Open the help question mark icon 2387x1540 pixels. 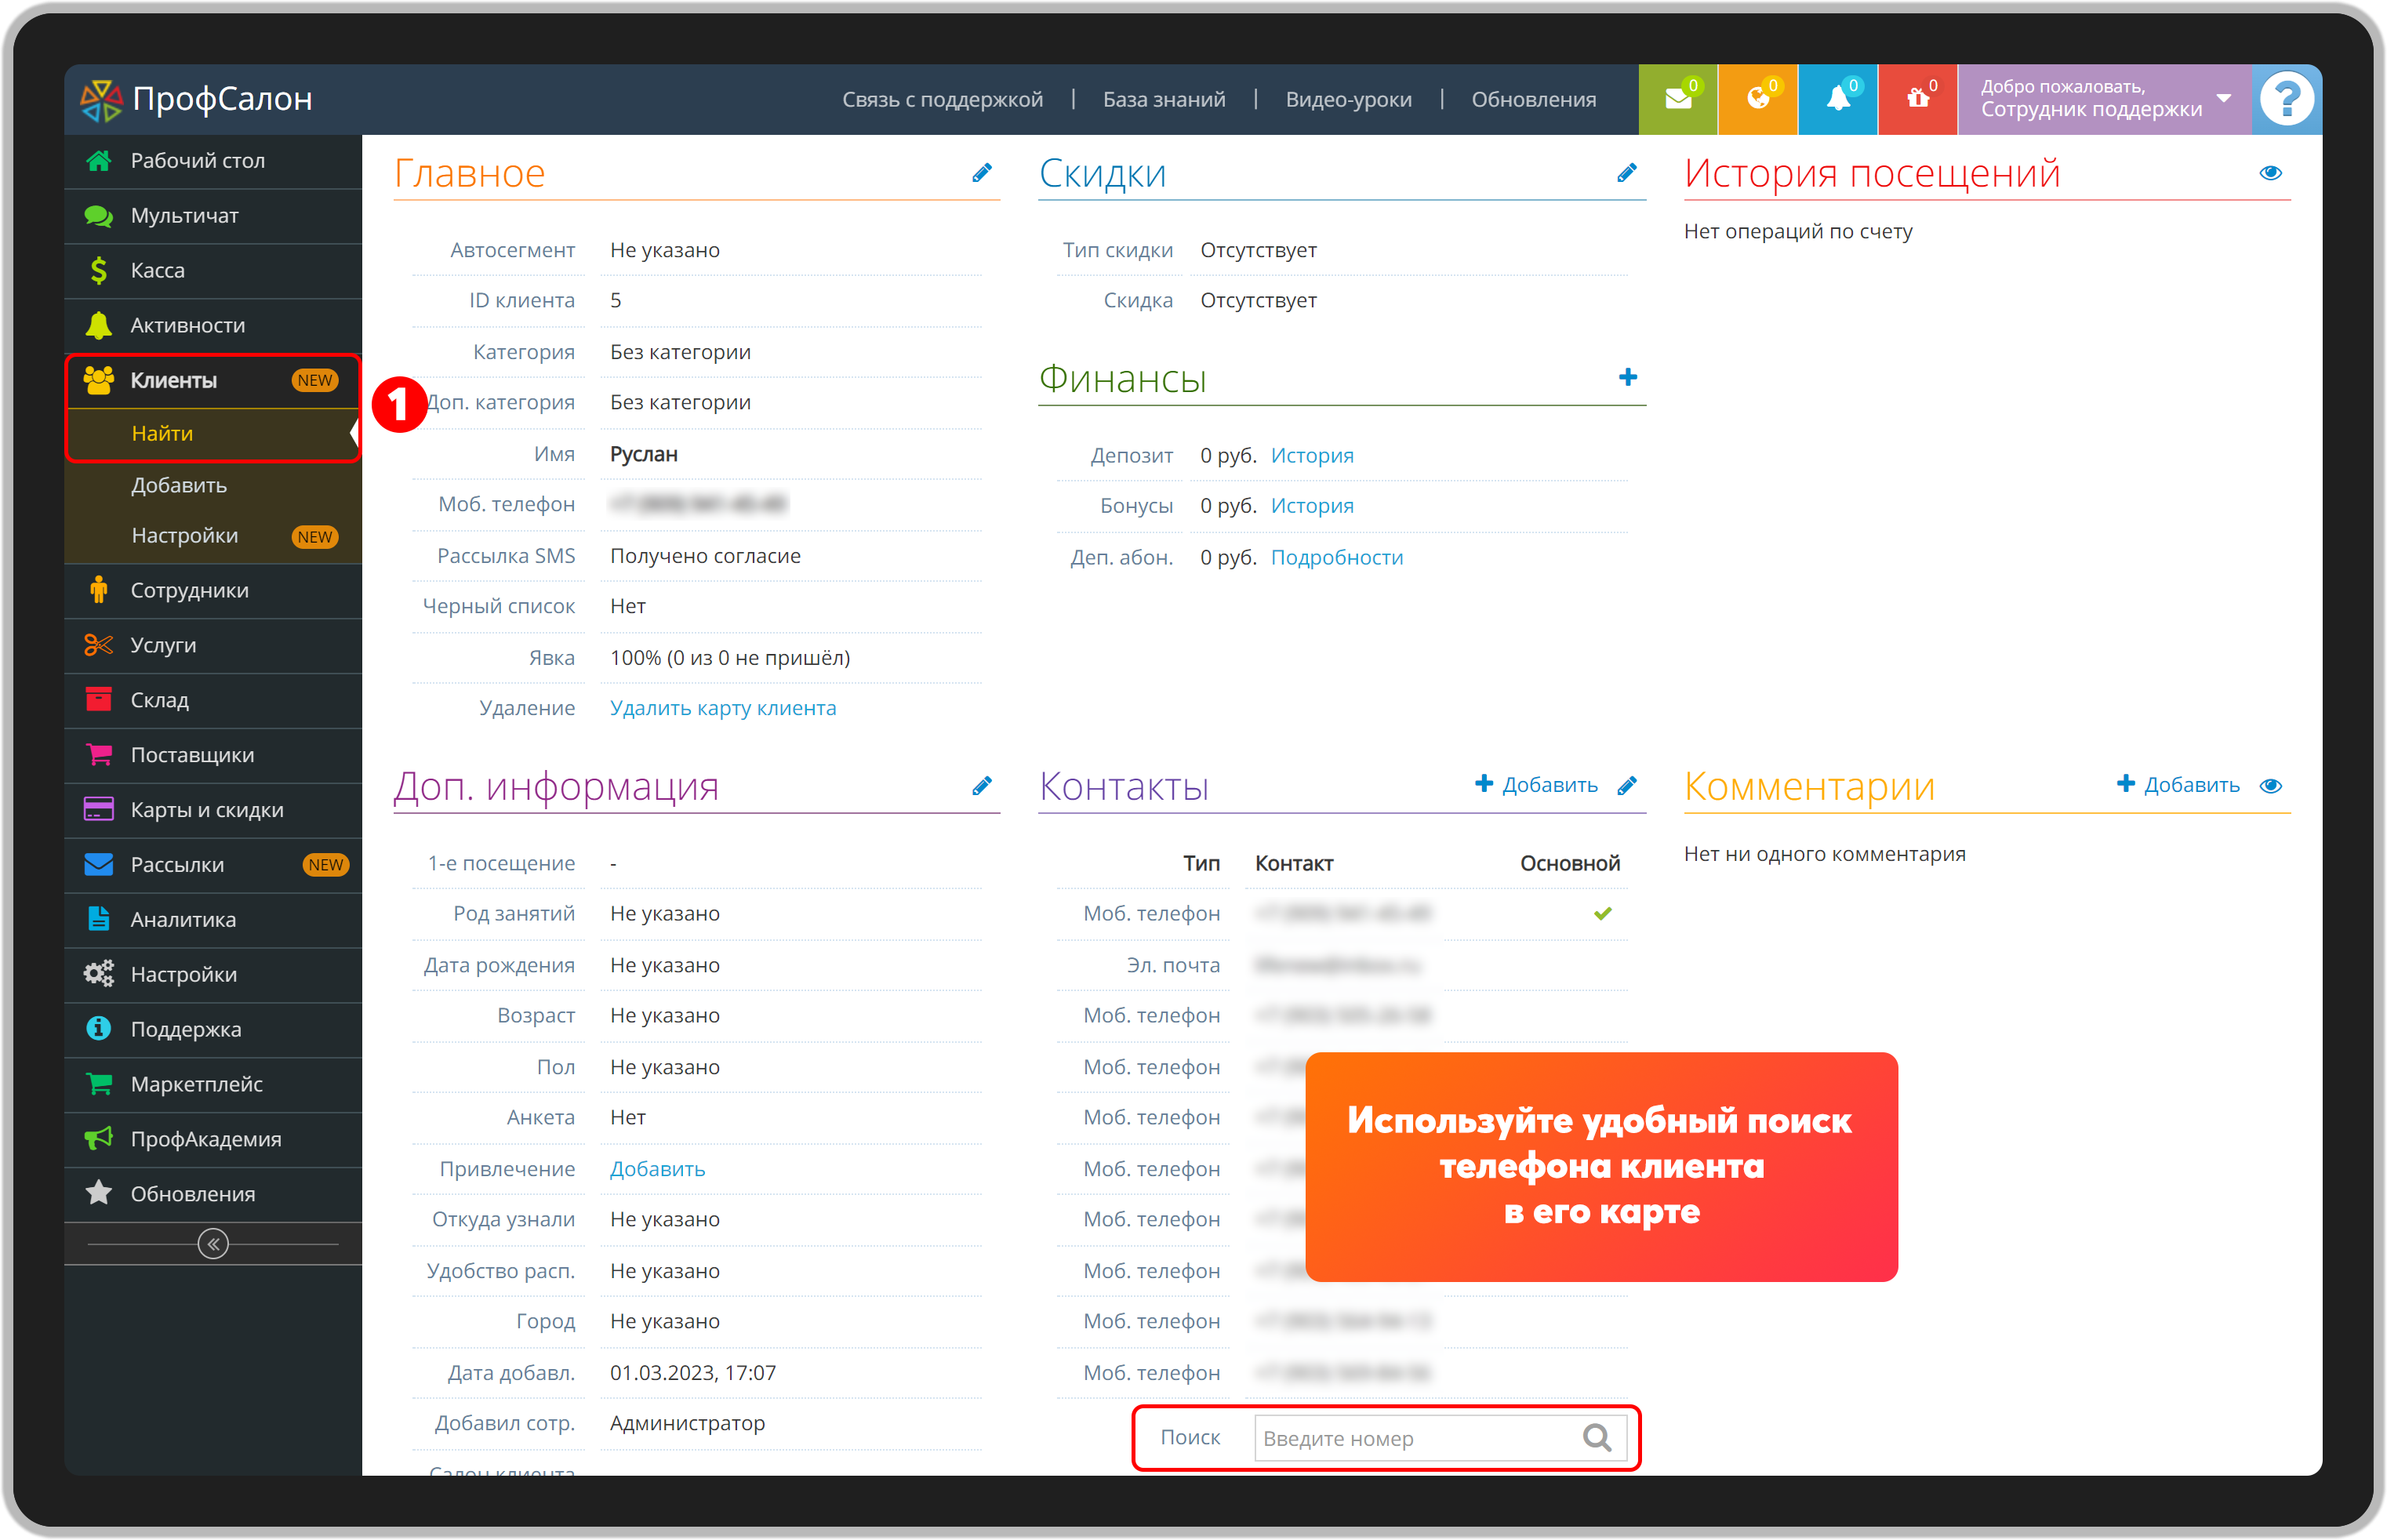coord(2286,99)
